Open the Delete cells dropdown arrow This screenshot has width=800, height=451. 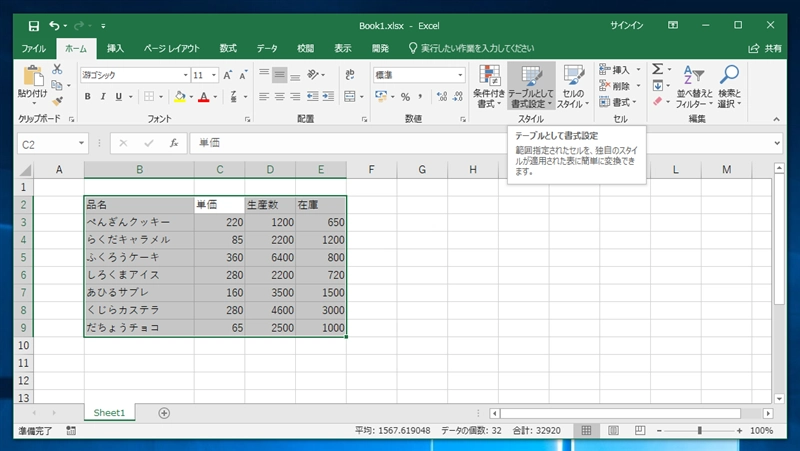(638, 86)
